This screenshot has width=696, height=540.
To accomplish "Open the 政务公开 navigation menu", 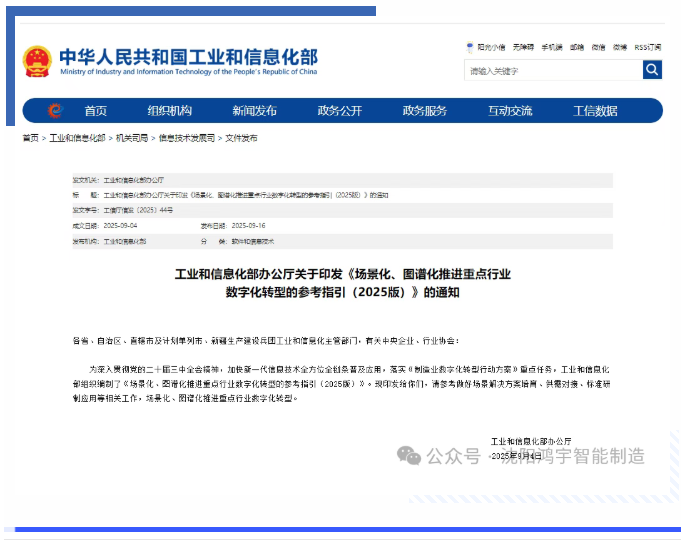I will click(x=340, y=110).
